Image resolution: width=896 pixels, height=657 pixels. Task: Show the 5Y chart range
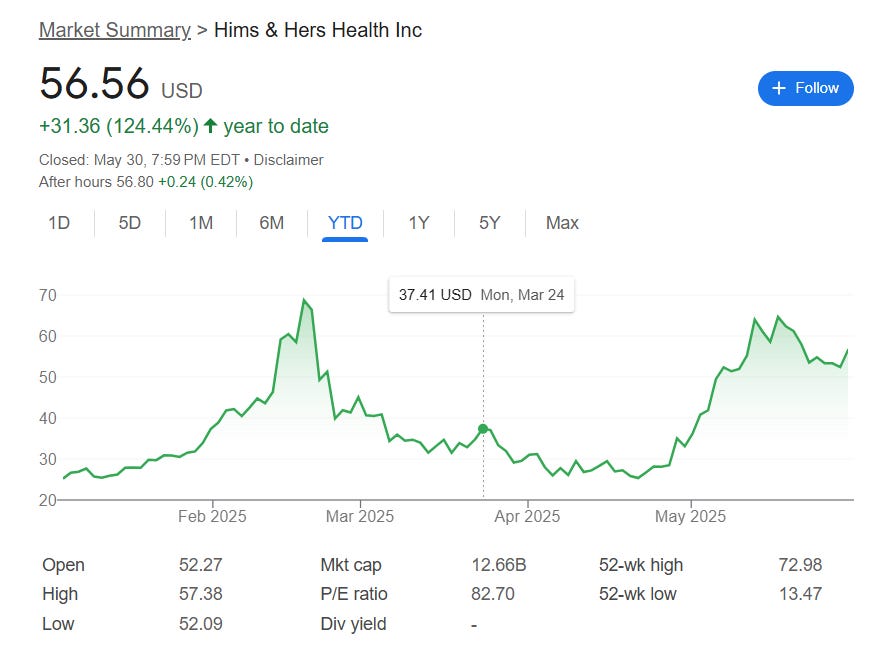(x=490, y=223)
